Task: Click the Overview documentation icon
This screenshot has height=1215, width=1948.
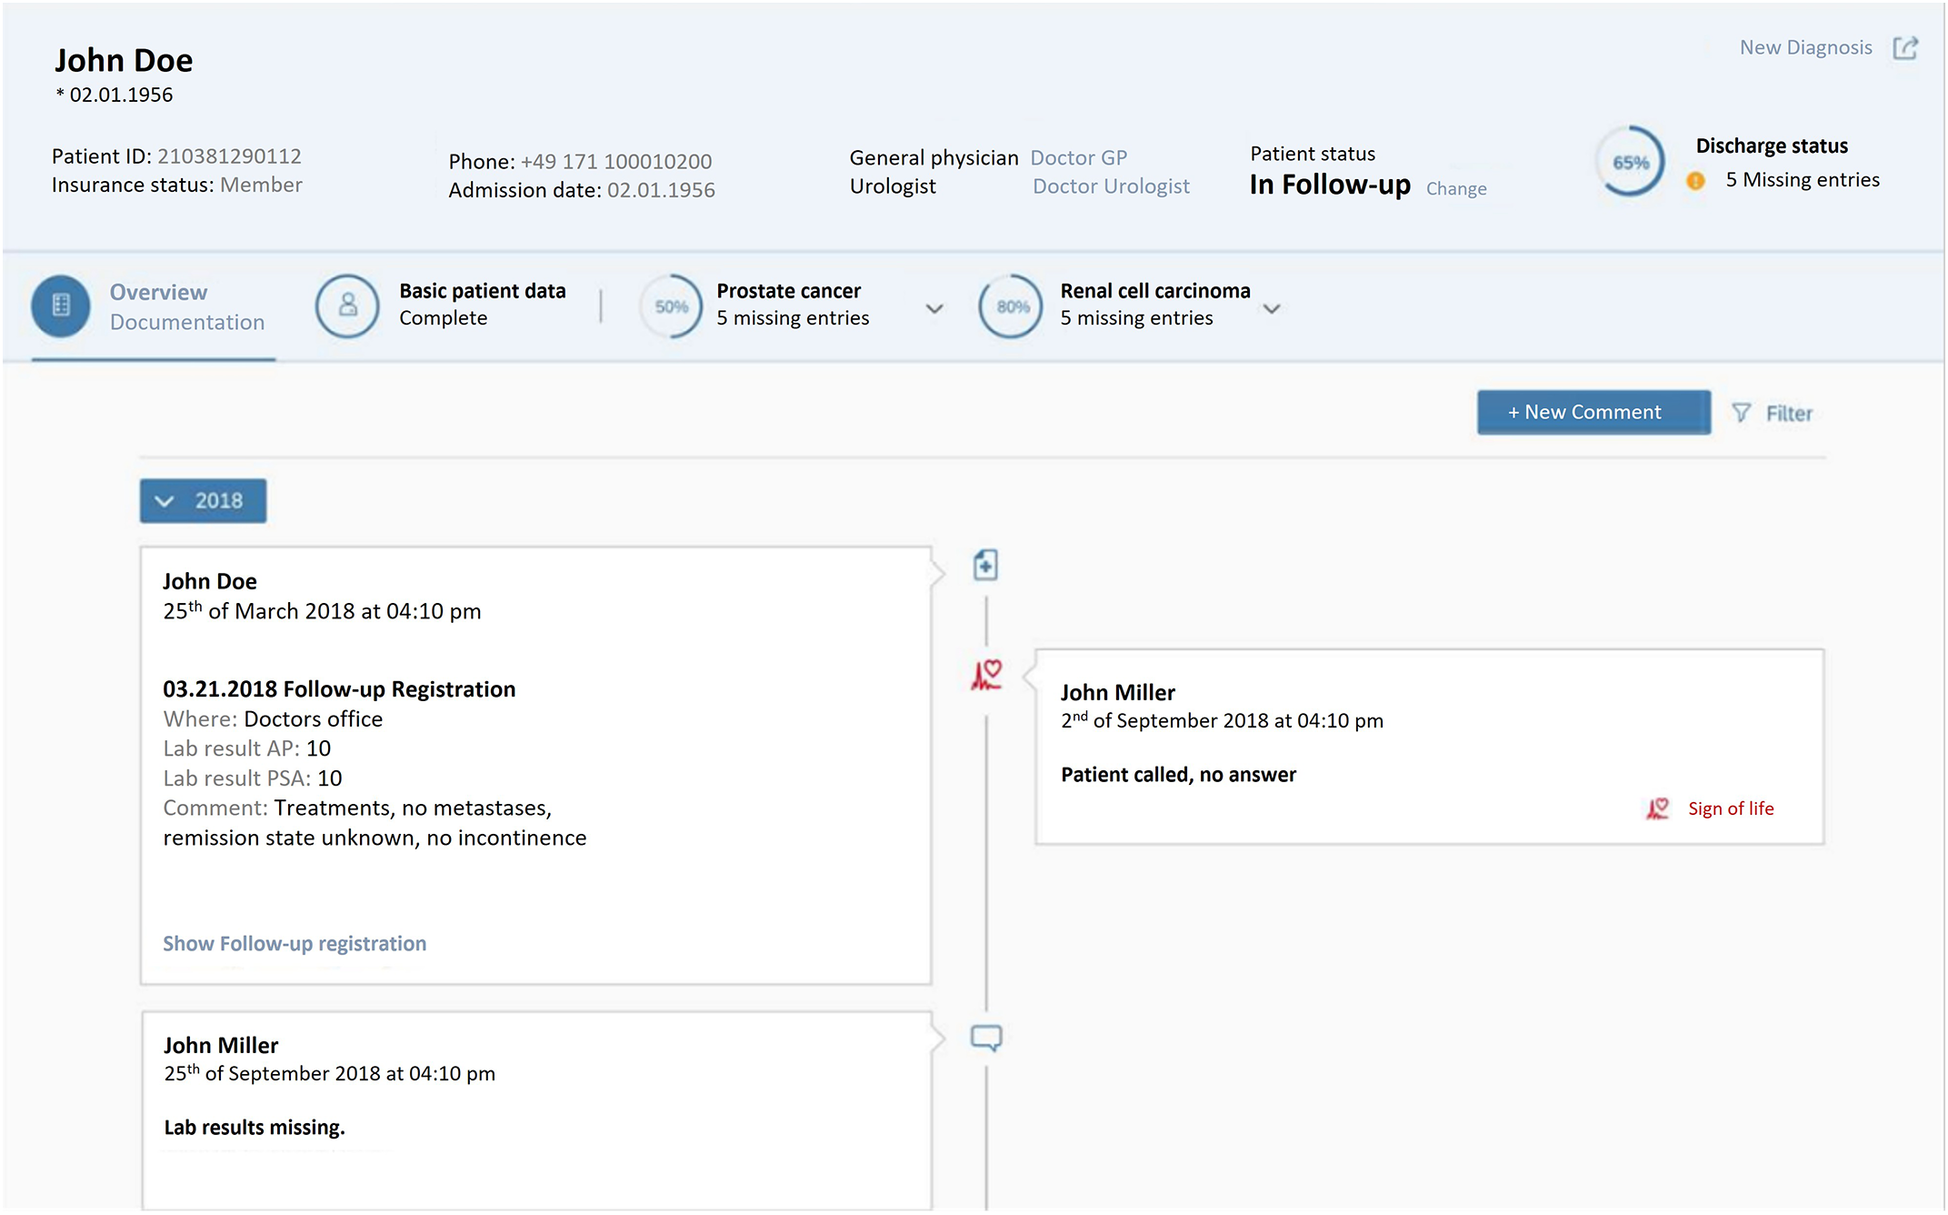Action: click(x=61, y=305)
